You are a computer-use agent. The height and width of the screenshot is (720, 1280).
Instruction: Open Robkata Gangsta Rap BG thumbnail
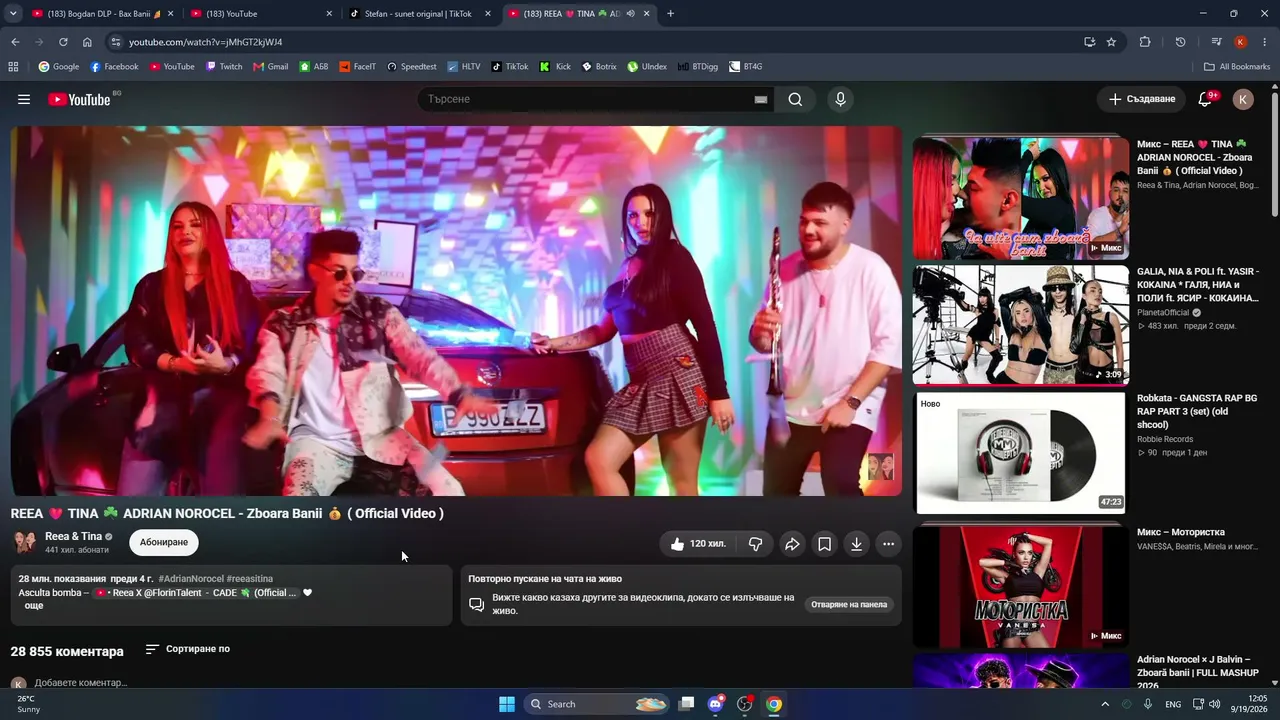[x=1020, y=452]
